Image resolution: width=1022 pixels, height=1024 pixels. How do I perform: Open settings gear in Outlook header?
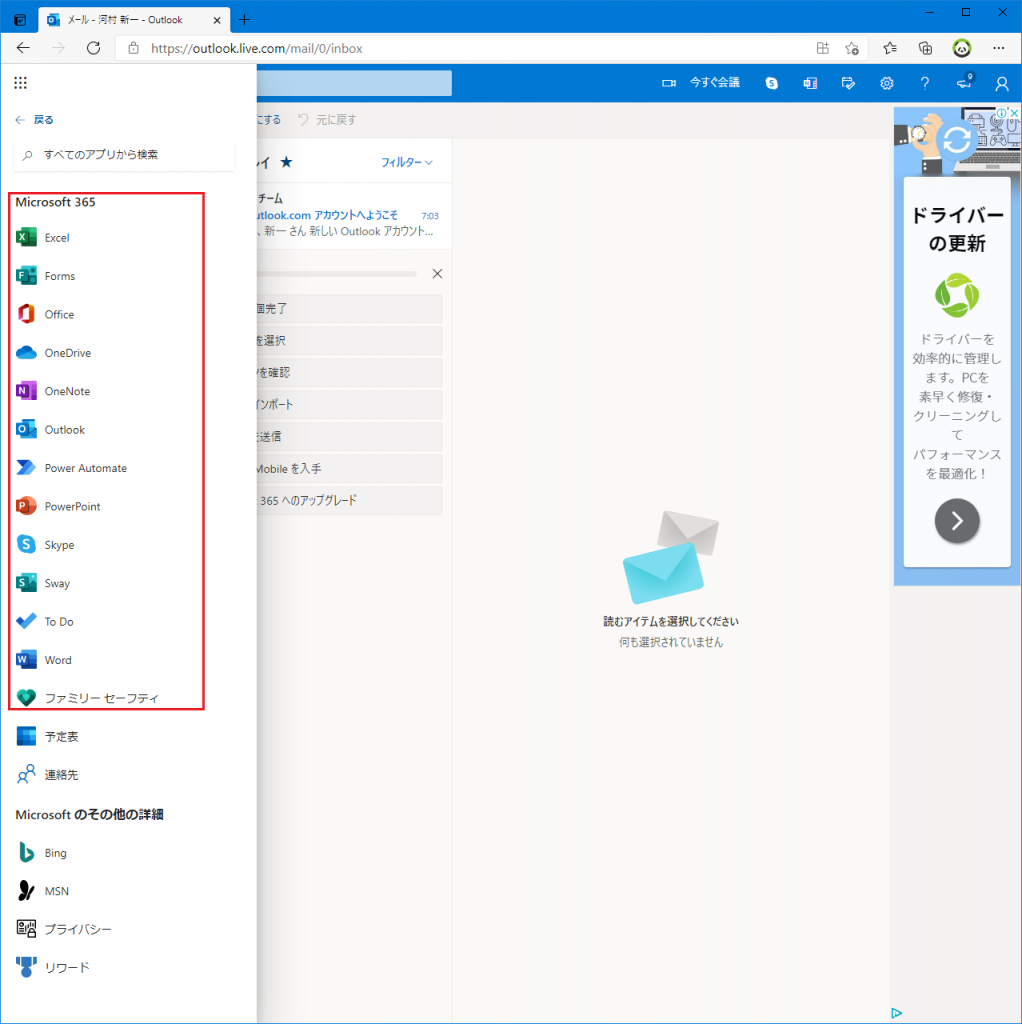(x=886, y=83)
